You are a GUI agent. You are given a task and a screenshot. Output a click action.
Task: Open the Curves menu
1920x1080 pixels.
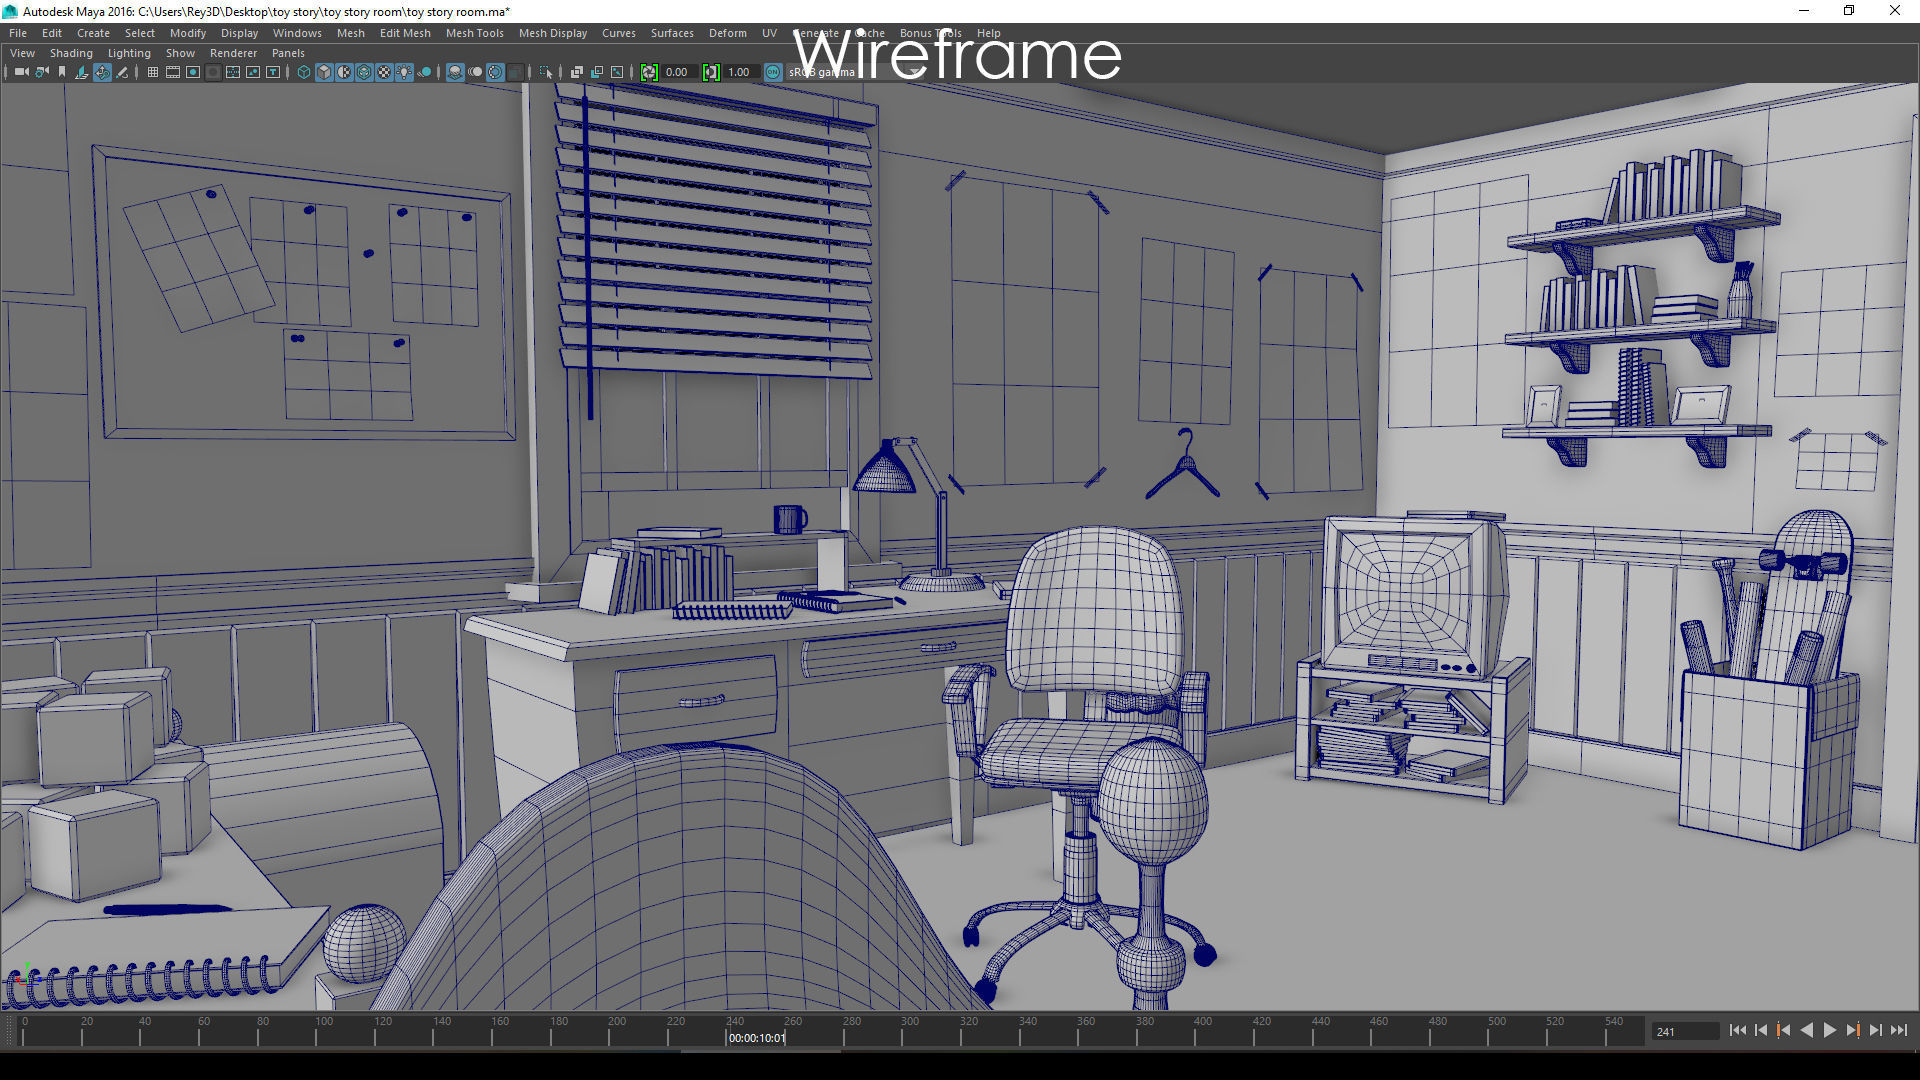point(619,33)
